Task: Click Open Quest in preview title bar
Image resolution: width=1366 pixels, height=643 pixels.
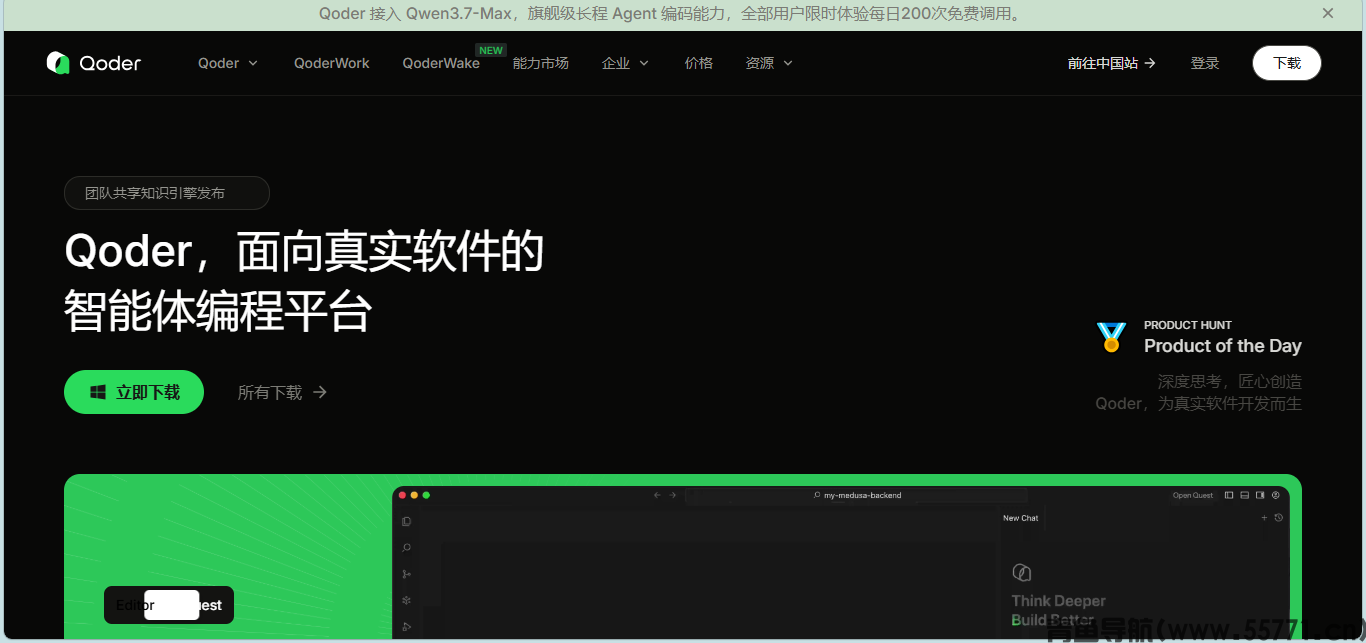Action: [1192, 495]
